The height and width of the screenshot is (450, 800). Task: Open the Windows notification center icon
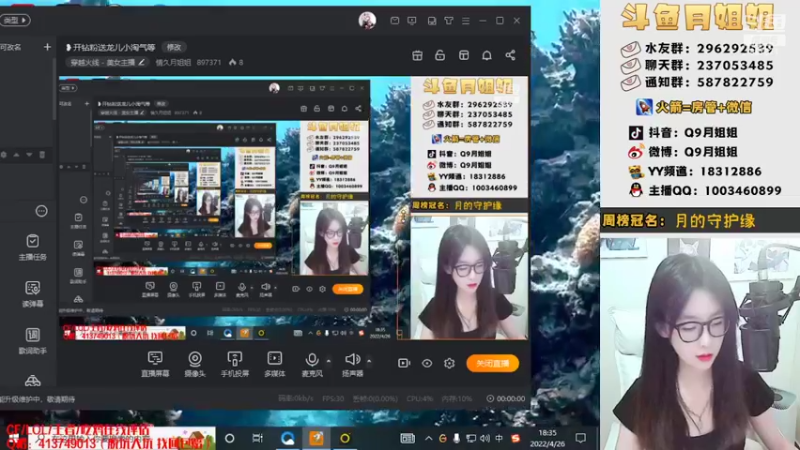[581, 438]
